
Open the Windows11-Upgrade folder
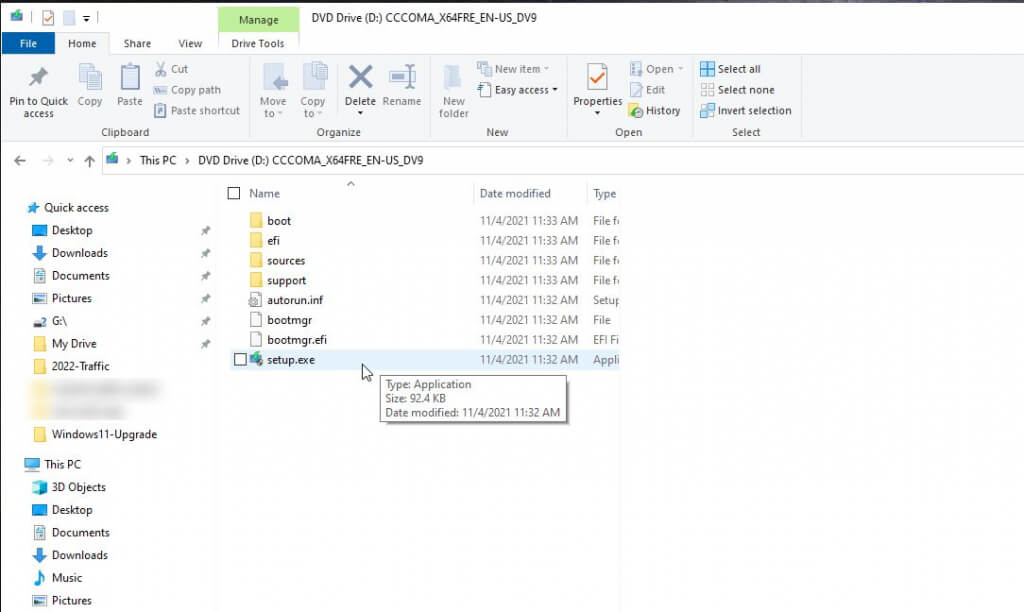coord(104,434)
